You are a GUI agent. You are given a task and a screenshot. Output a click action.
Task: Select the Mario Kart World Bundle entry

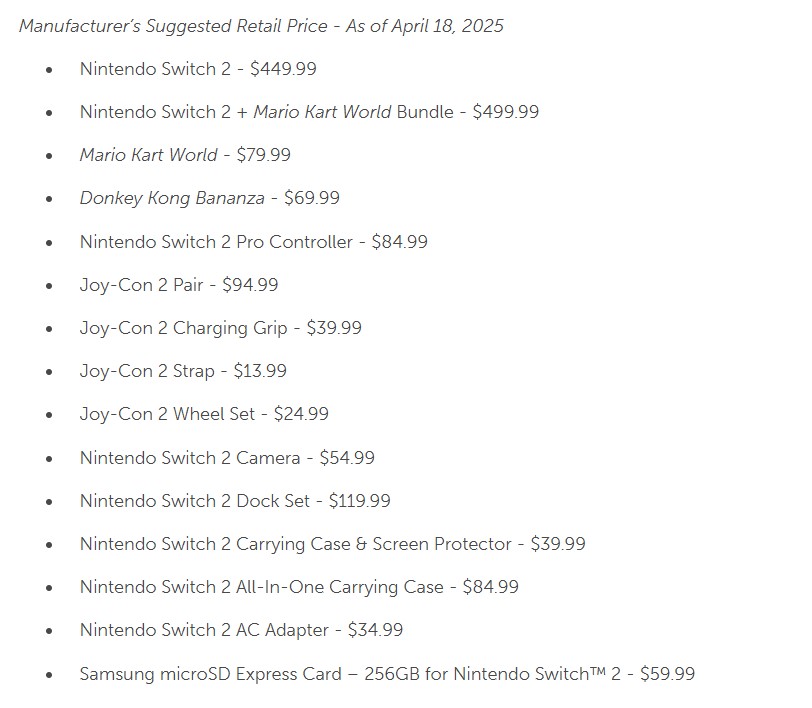(309, 112)
